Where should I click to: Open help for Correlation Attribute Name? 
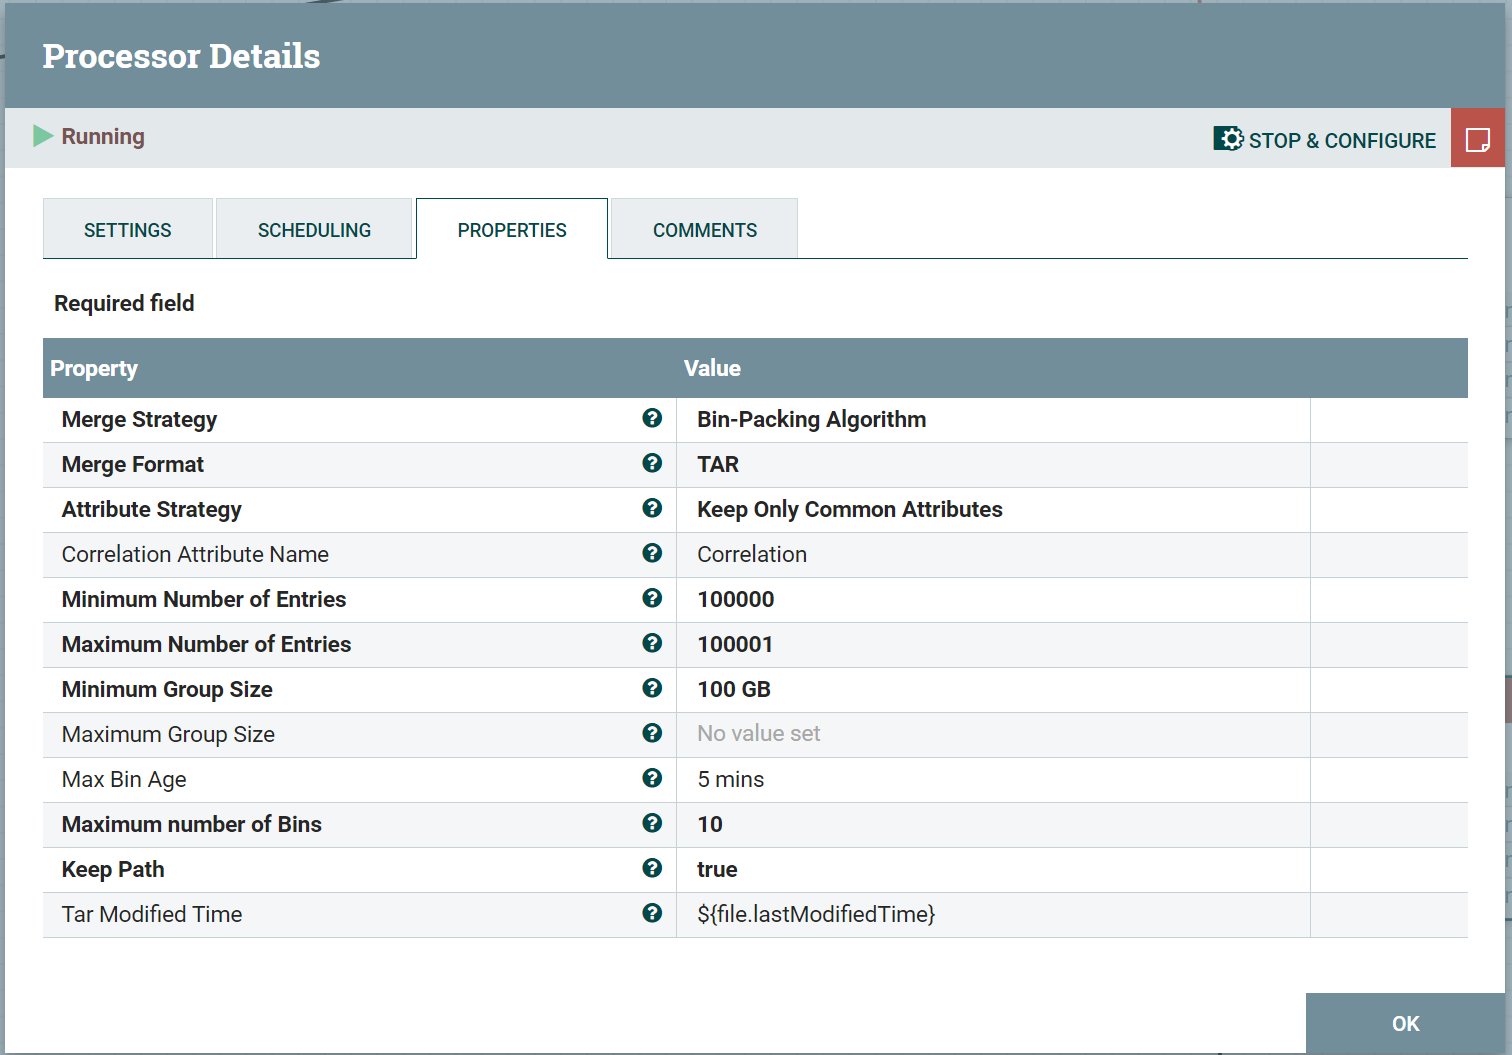coord(652,554)
